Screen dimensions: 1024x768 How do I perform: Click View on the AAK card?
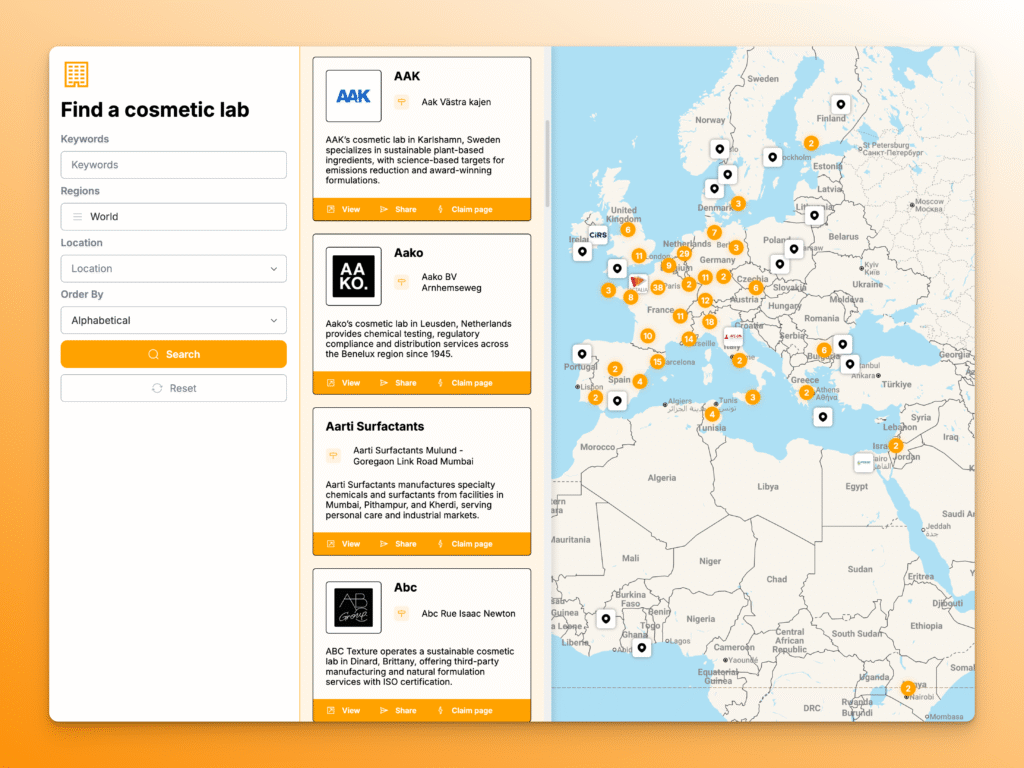tap(343, 210)
